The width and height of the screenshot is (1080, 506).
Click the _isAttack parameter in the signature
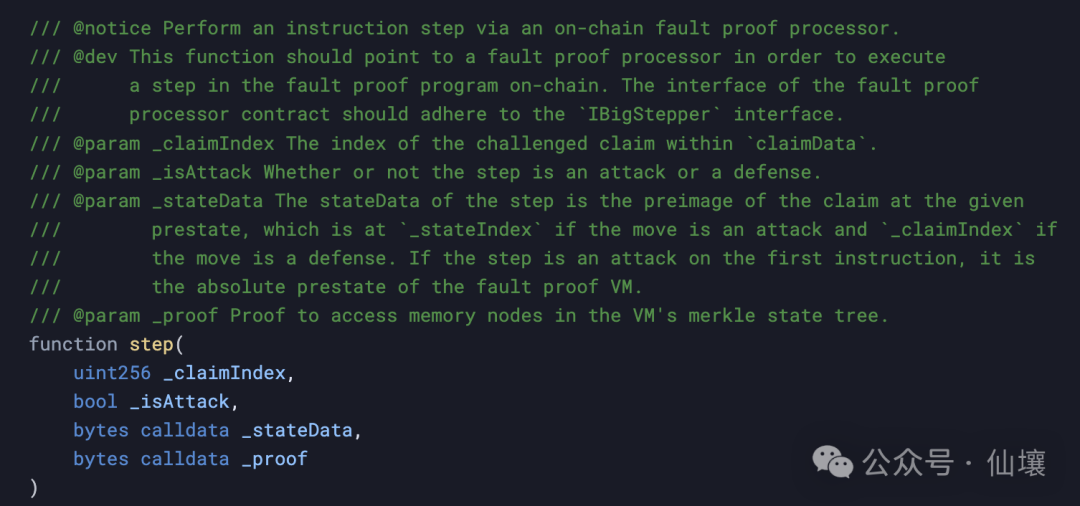click(x=179, y=402)
